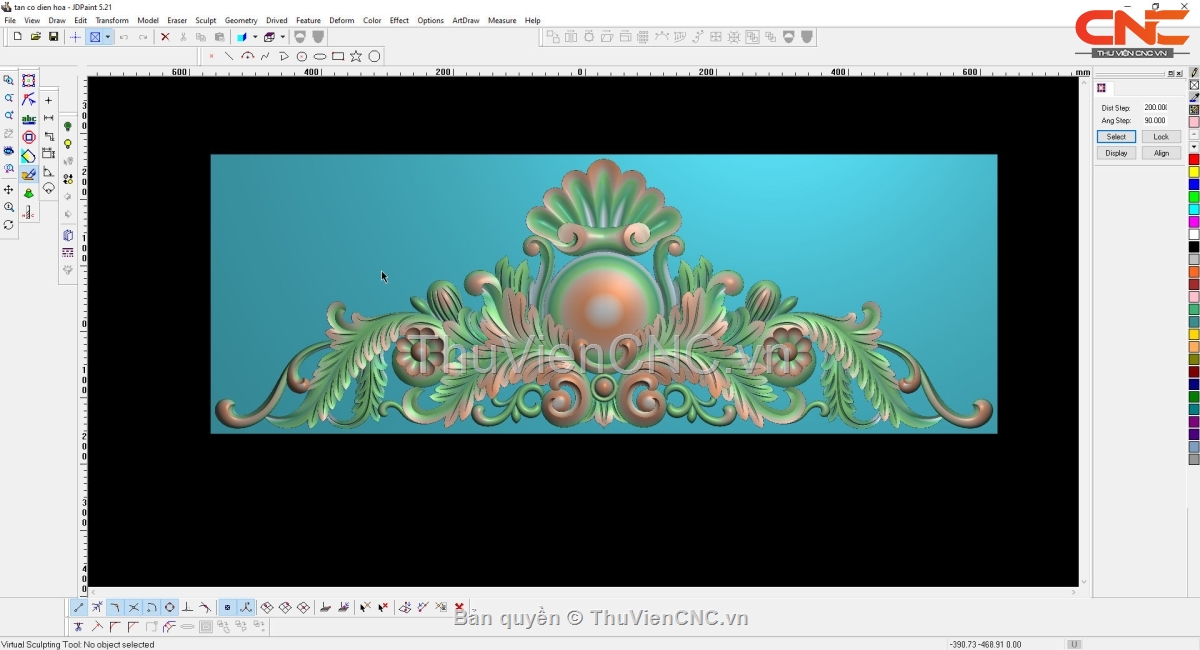Open the Sculpt menu
Image resolution: width=1200 pixels, height=650 pixels.
[x=206, y=20]
